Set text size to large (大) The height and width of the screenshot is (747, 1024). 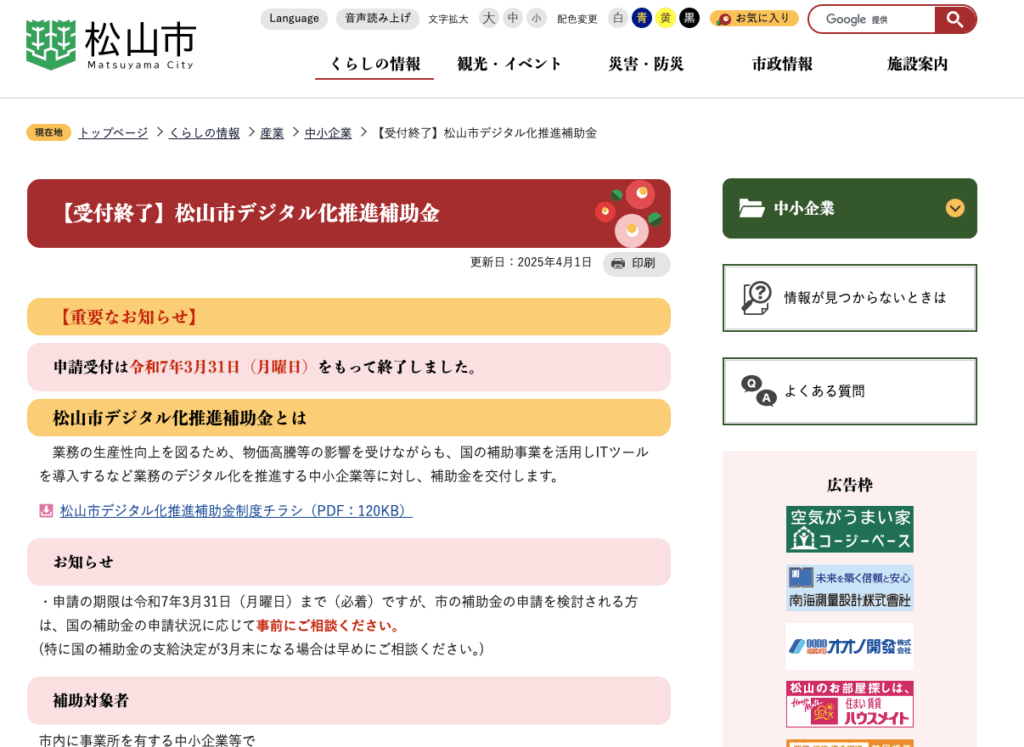488,18
